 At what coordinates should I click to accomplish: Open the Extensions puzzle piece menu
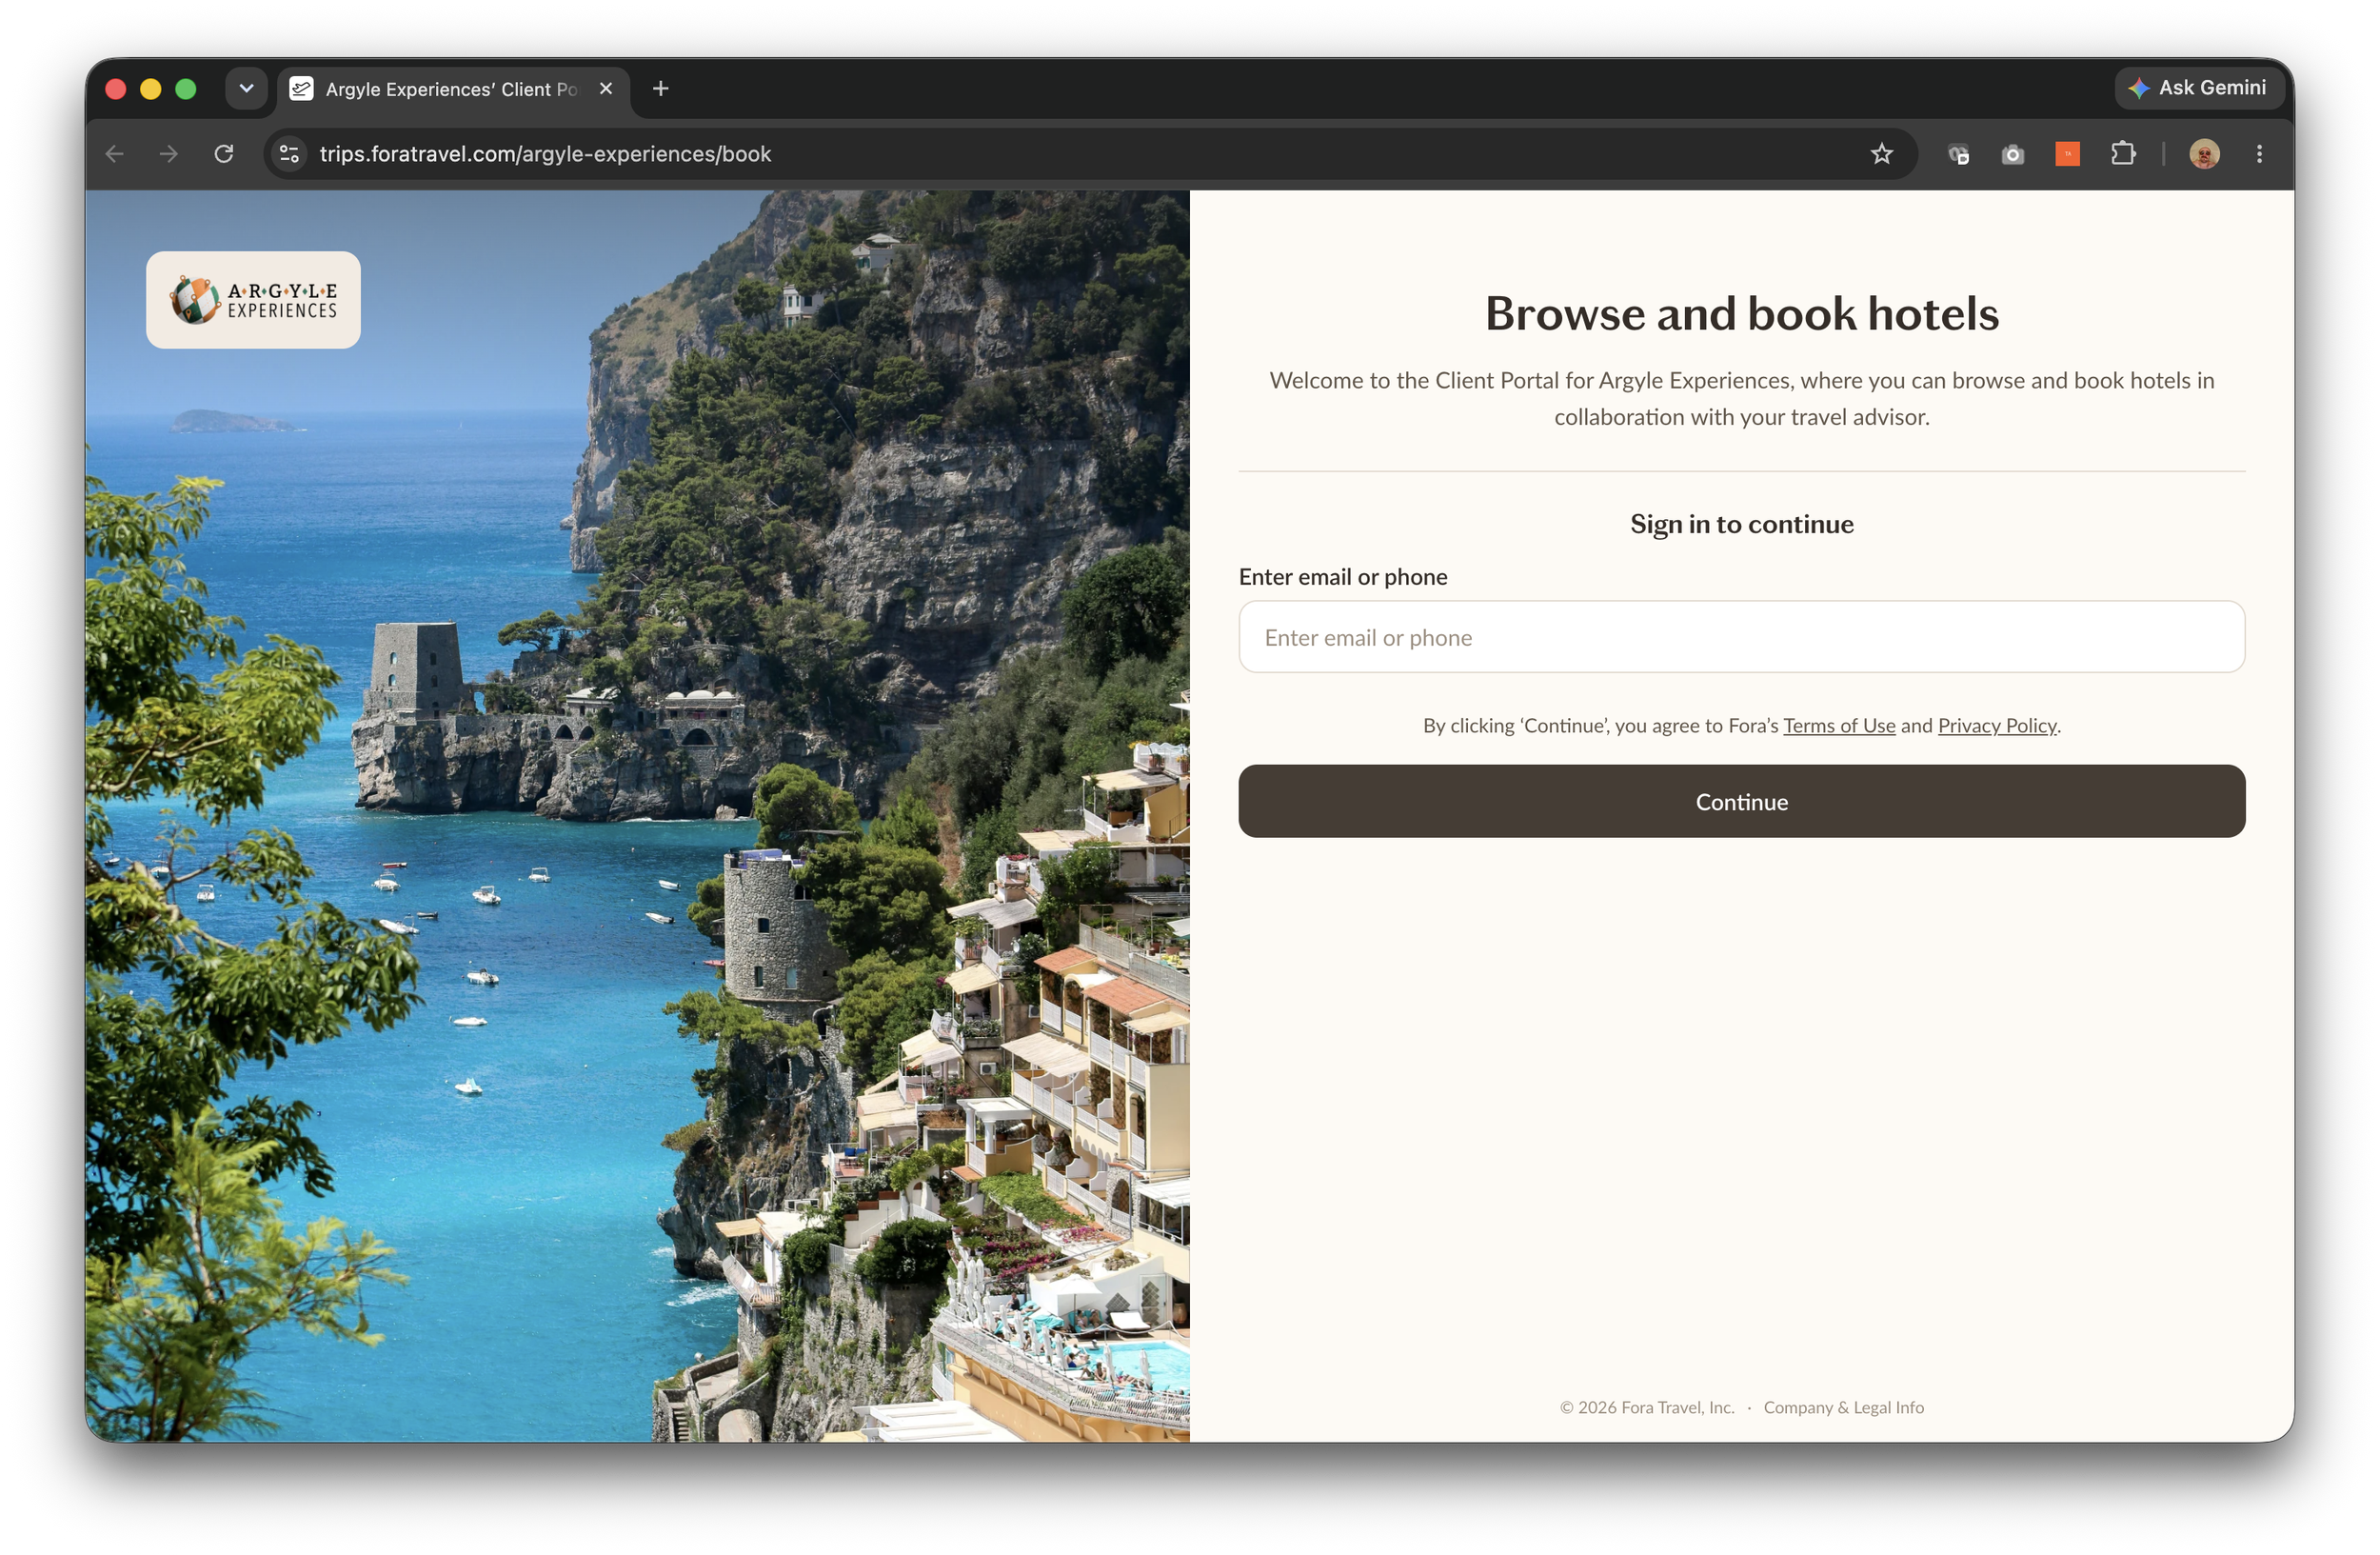tap(2122, 154)
